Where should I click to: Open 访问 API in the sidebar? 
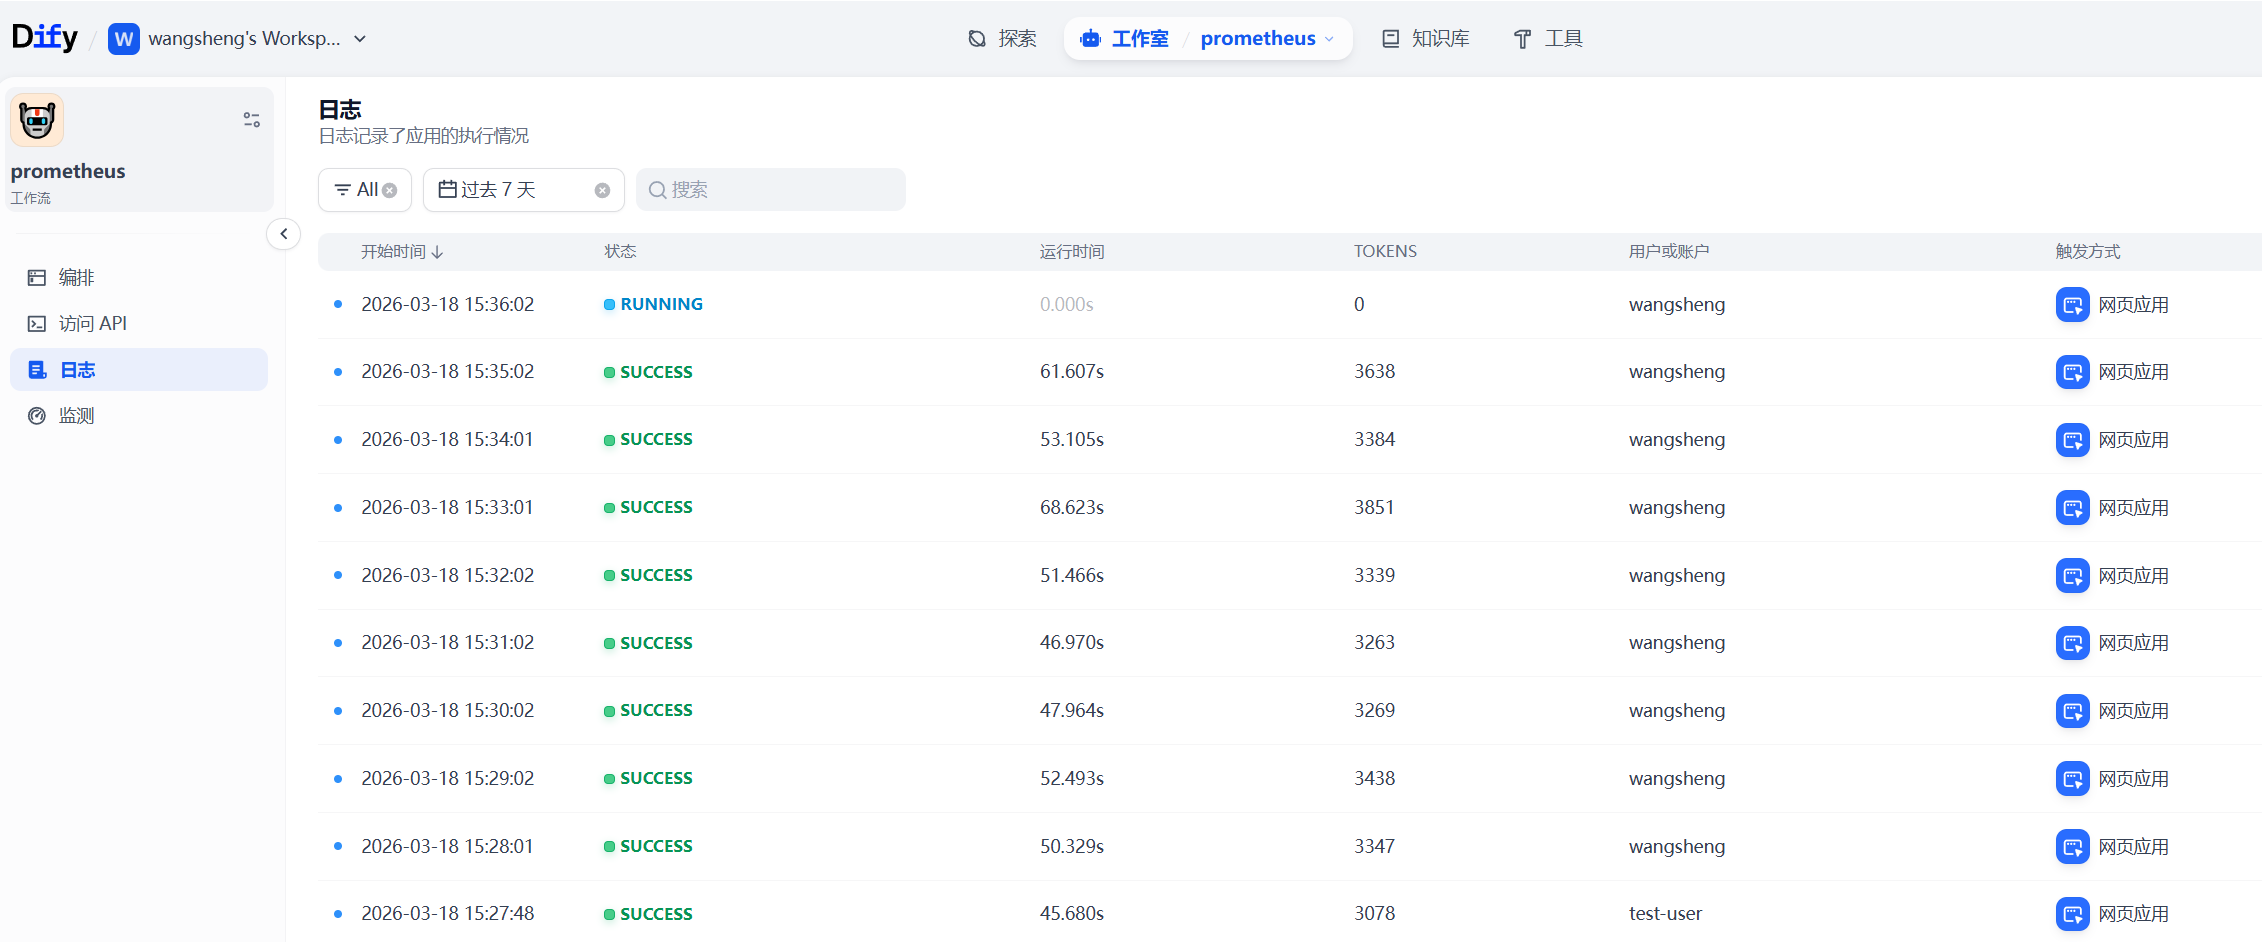[x=92, y=324]
